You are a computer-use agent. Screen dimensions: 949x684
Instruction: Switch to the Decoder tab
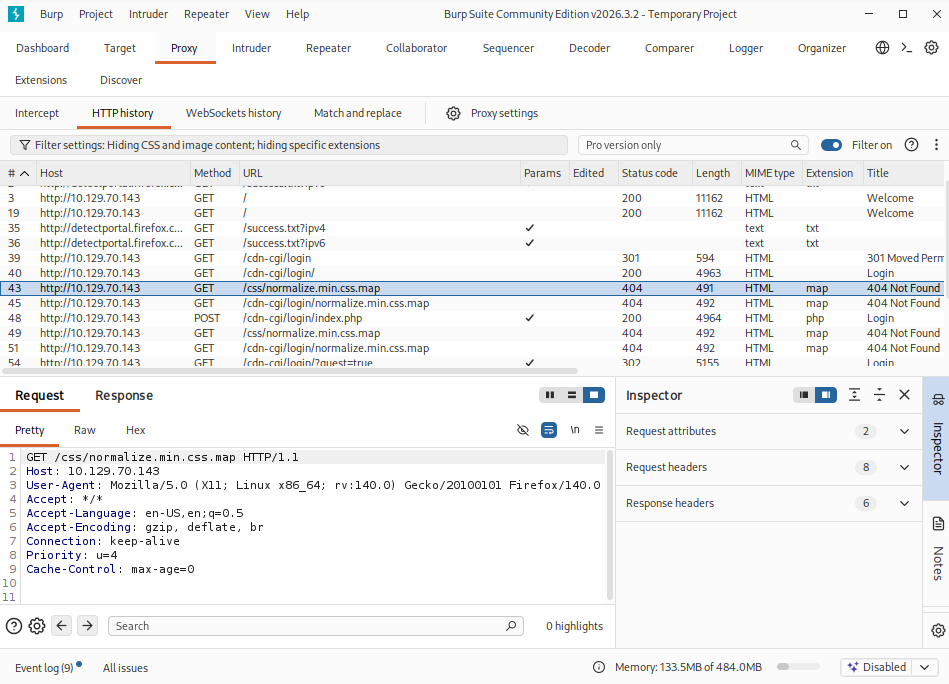(x=589, y=48)
